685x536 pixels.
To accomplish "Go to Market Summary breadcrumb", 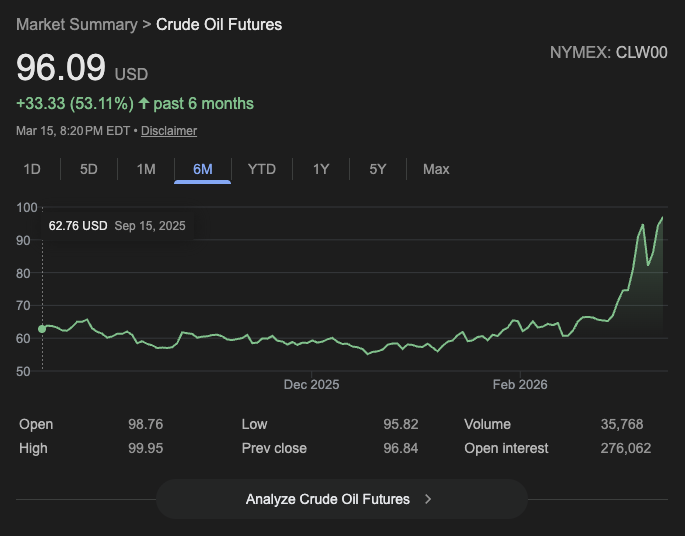I will [77, 24].
